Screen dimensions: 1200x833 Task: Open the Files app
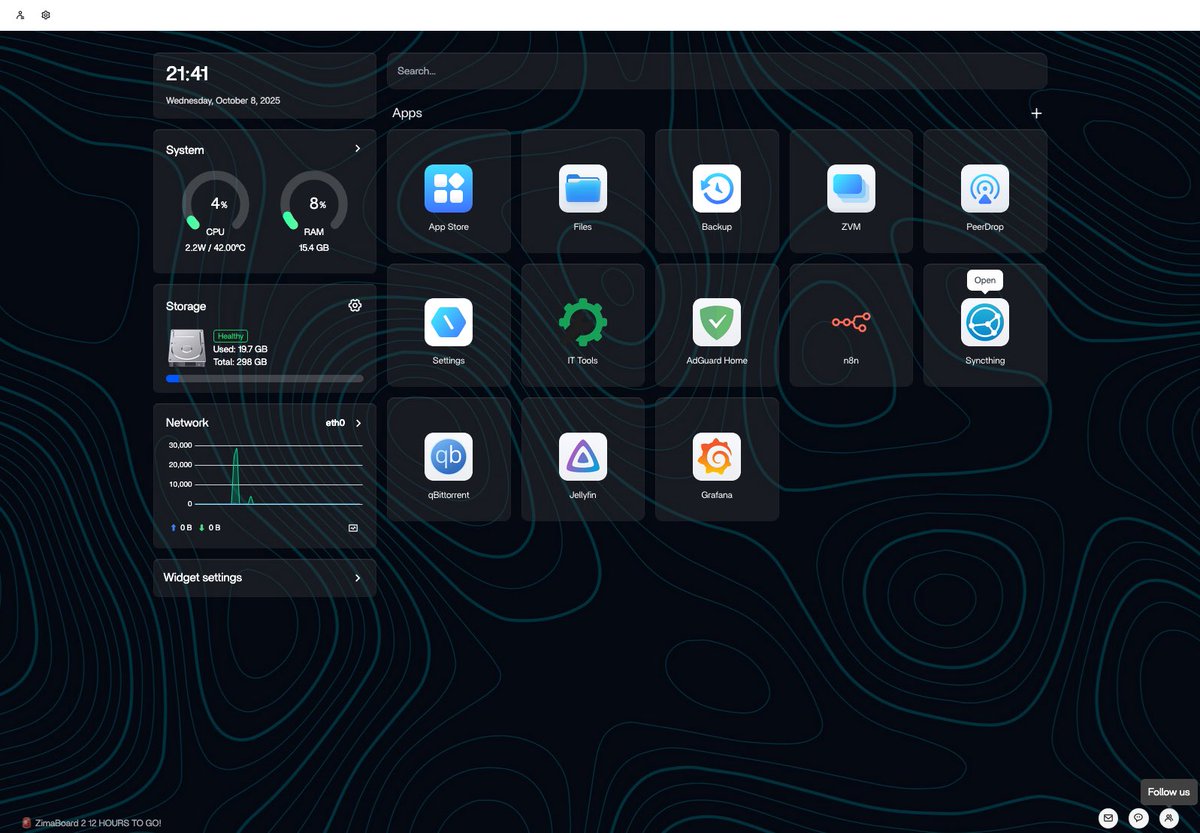(583, 189)
